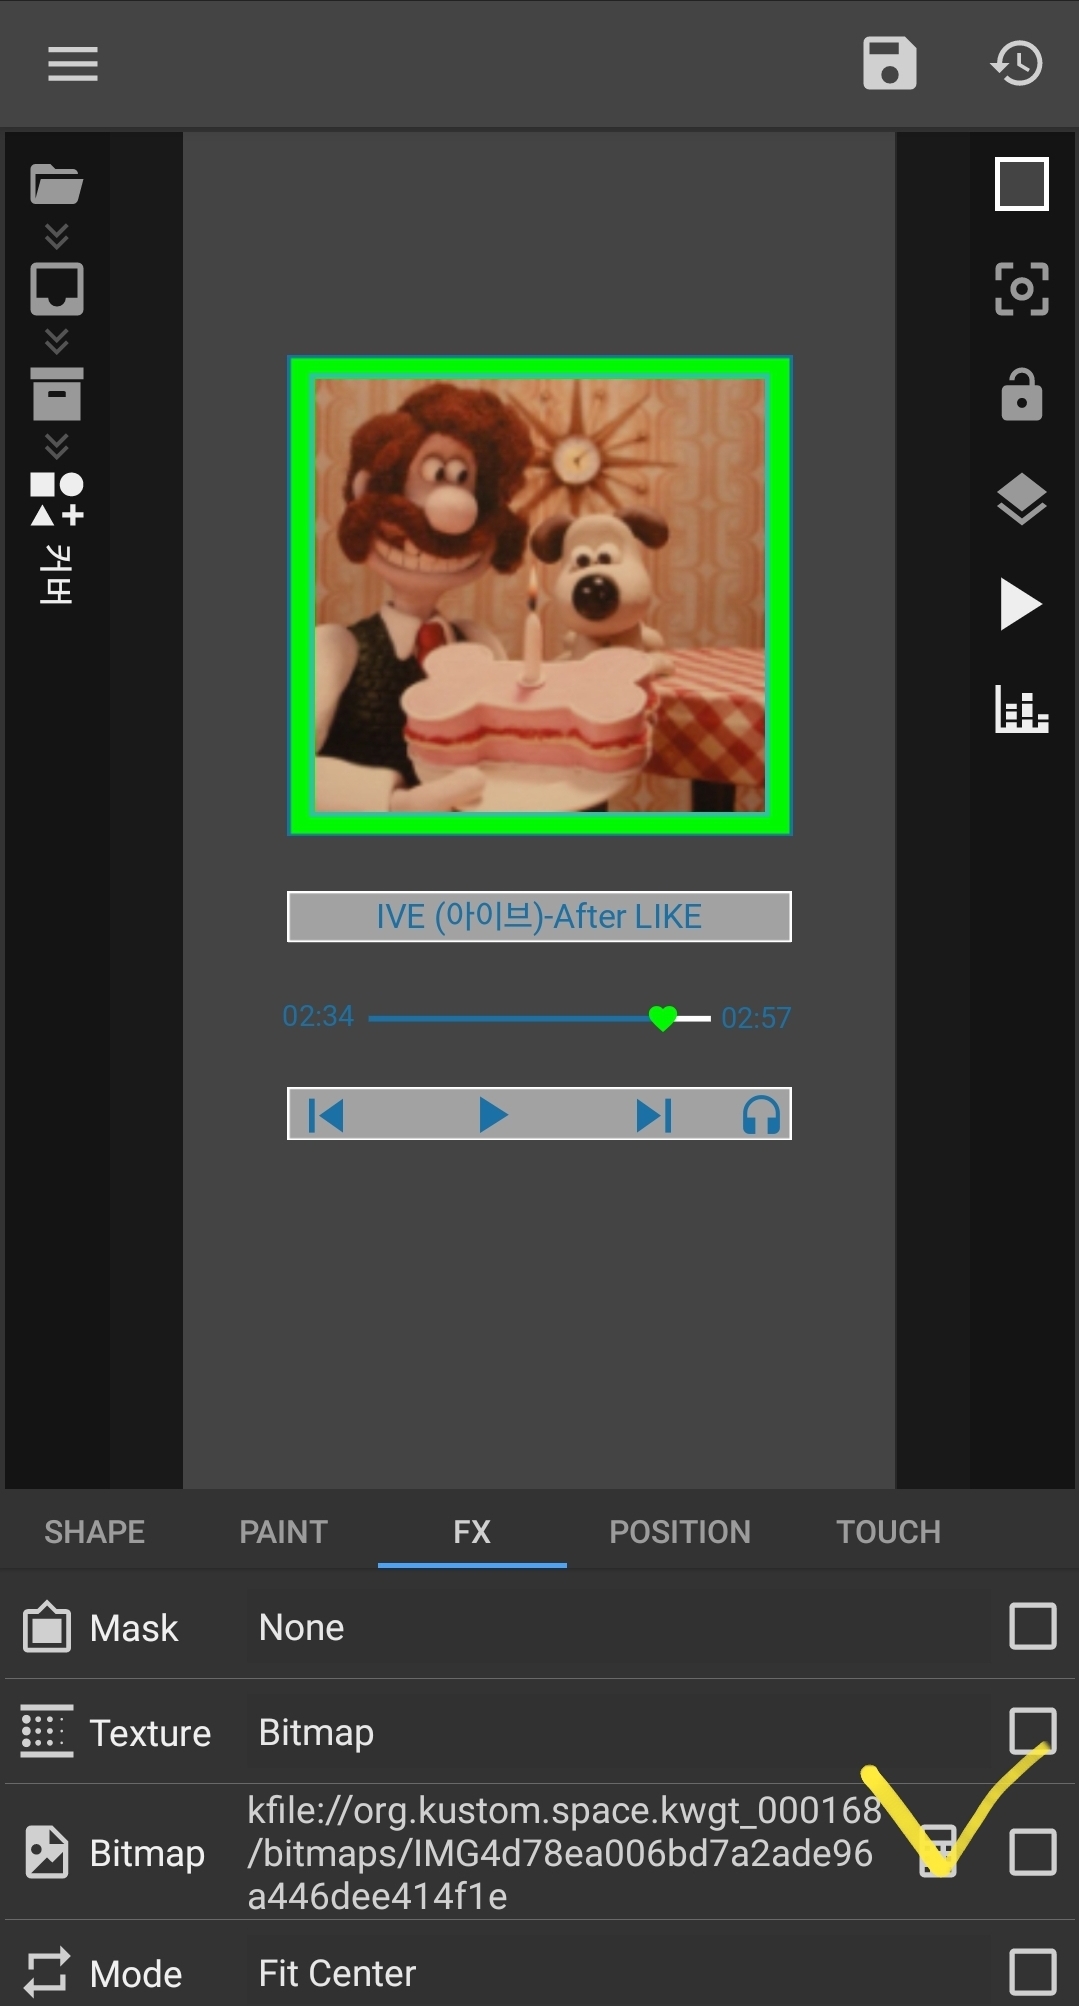
Task: Tap the headphones icon in widget
Action: 761,1114
